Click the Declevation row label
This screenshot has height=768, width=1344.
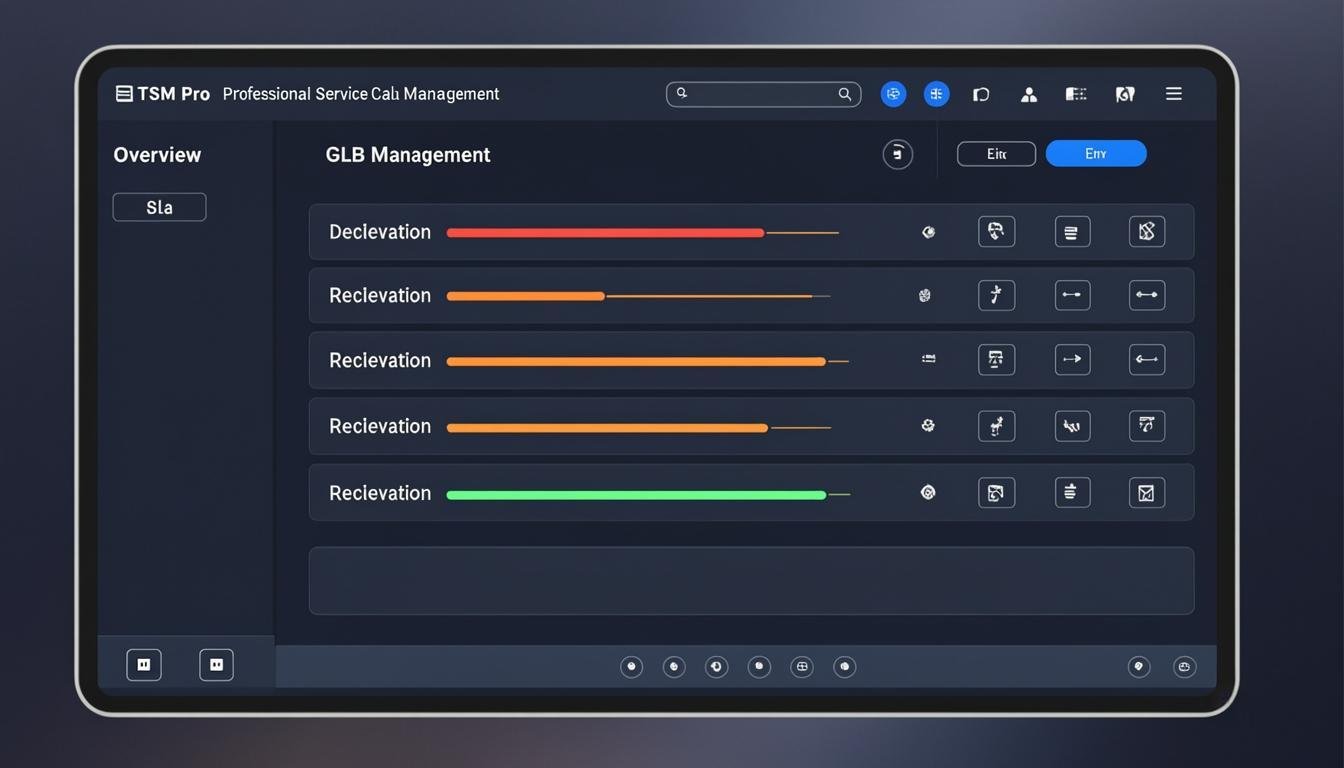(x=380, y=232)
